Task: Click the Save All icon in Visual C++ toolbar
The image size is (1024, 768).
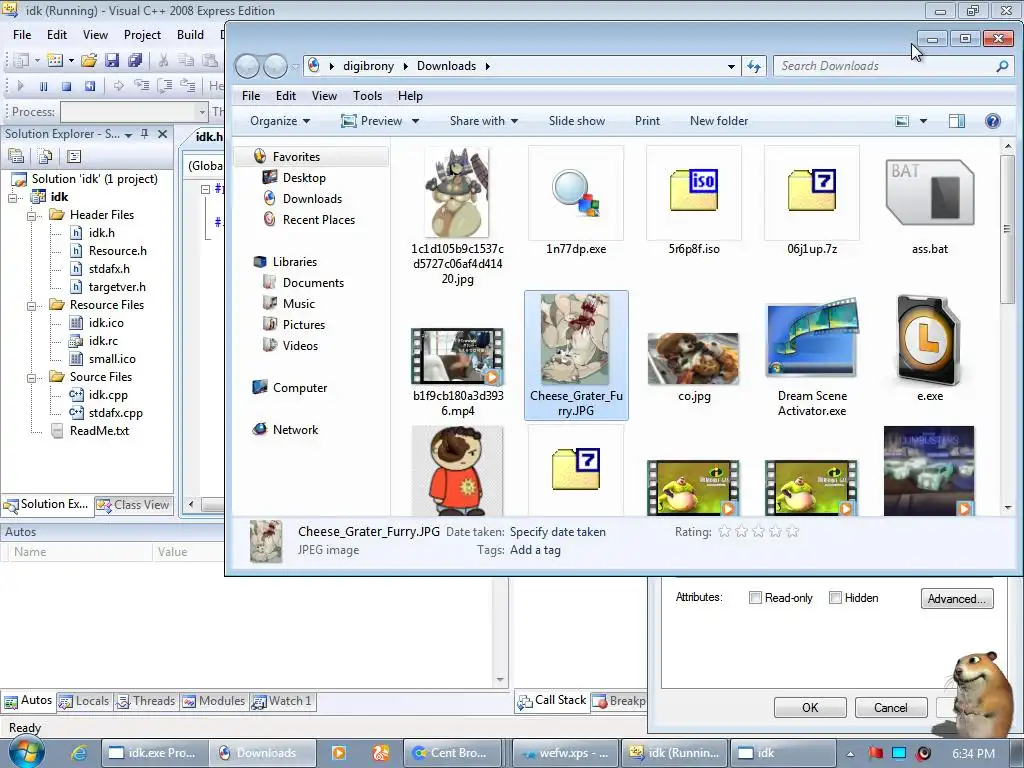Action: (x=135, y=61)
